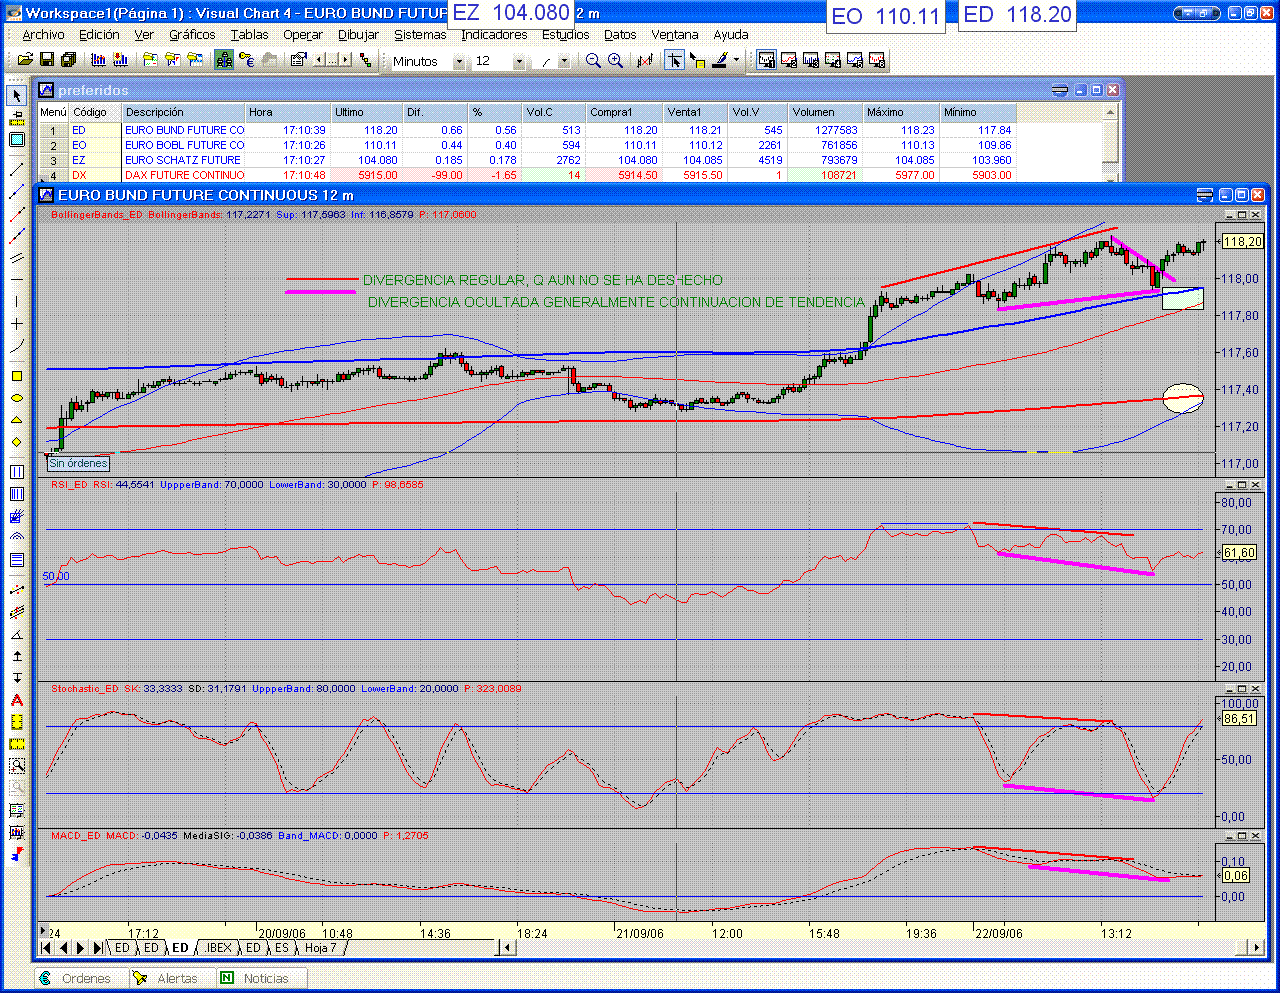This screenshot has height=993, width=1280.
Task: Pick the red letter A text tool
Action: [17, 700]
